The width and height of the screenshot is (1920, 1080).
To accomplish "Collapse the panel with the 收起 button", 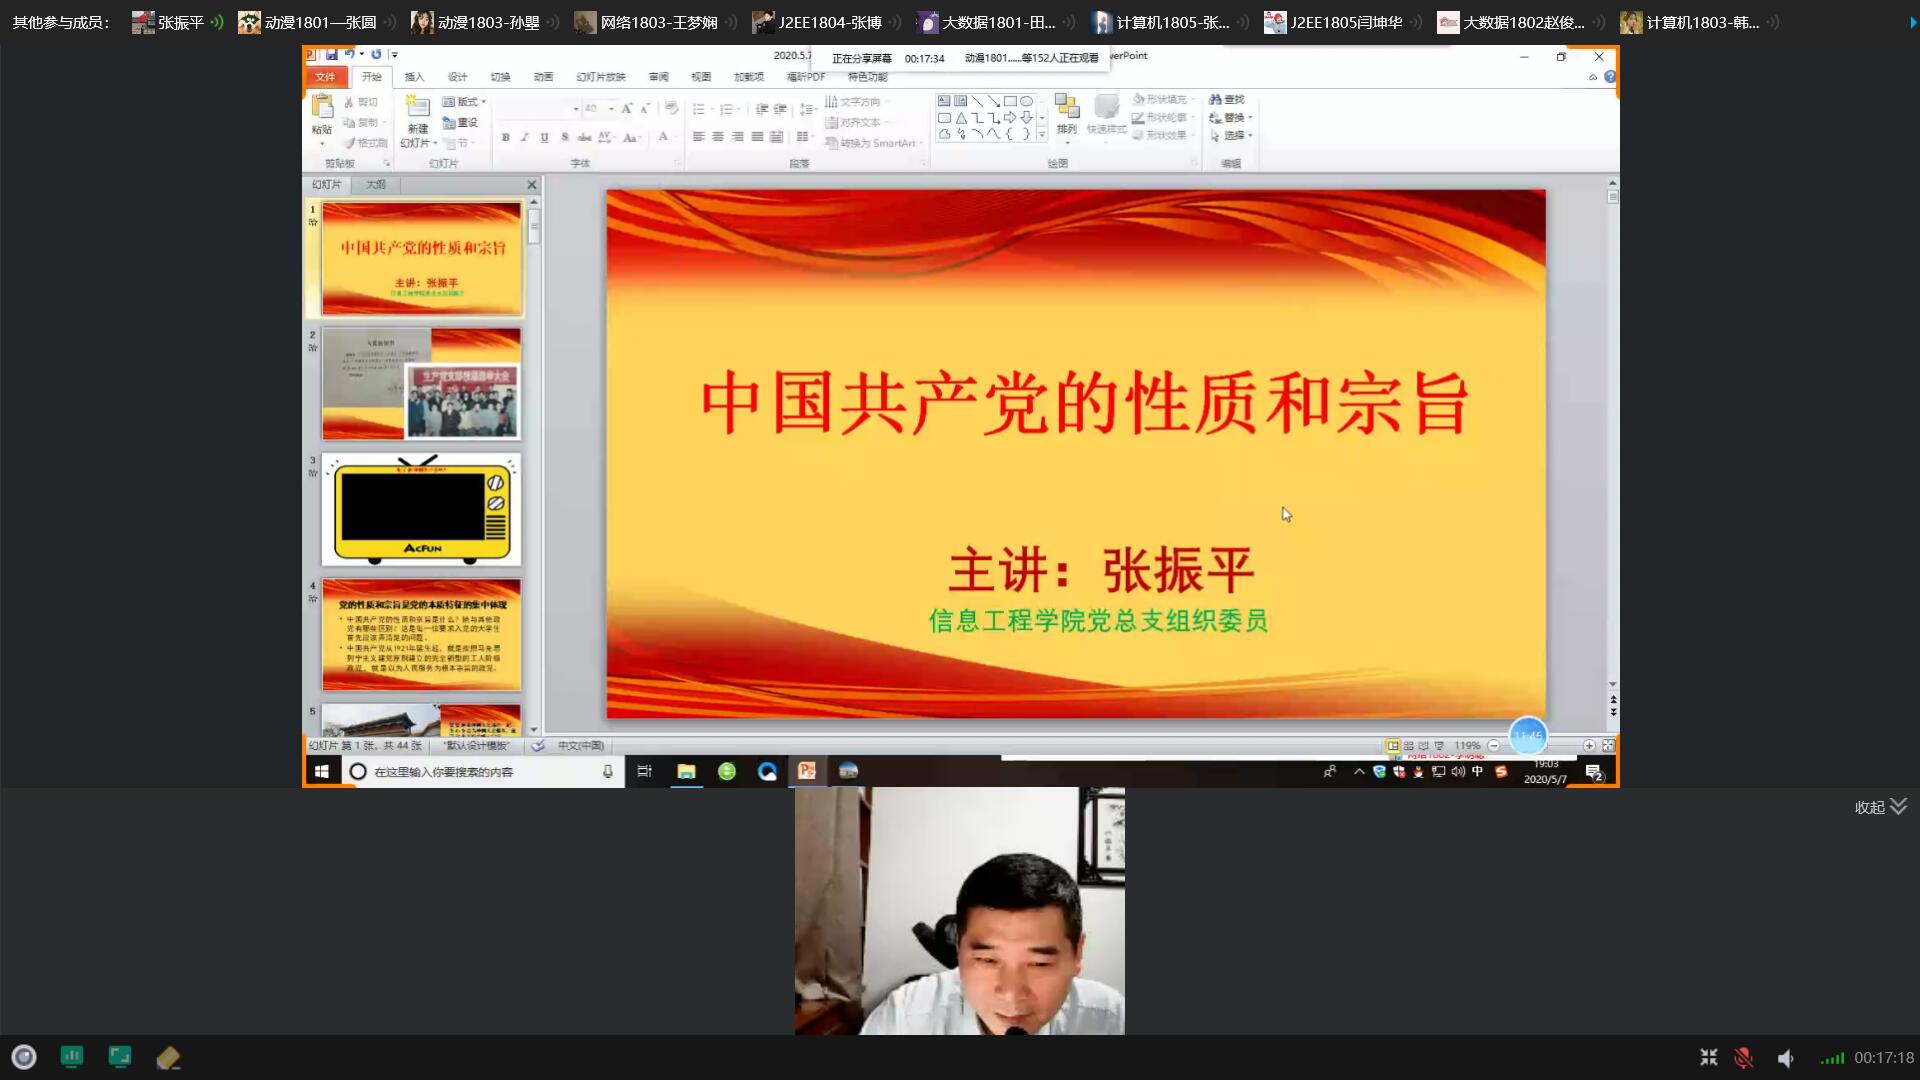I will click(x=1880, y=807).
